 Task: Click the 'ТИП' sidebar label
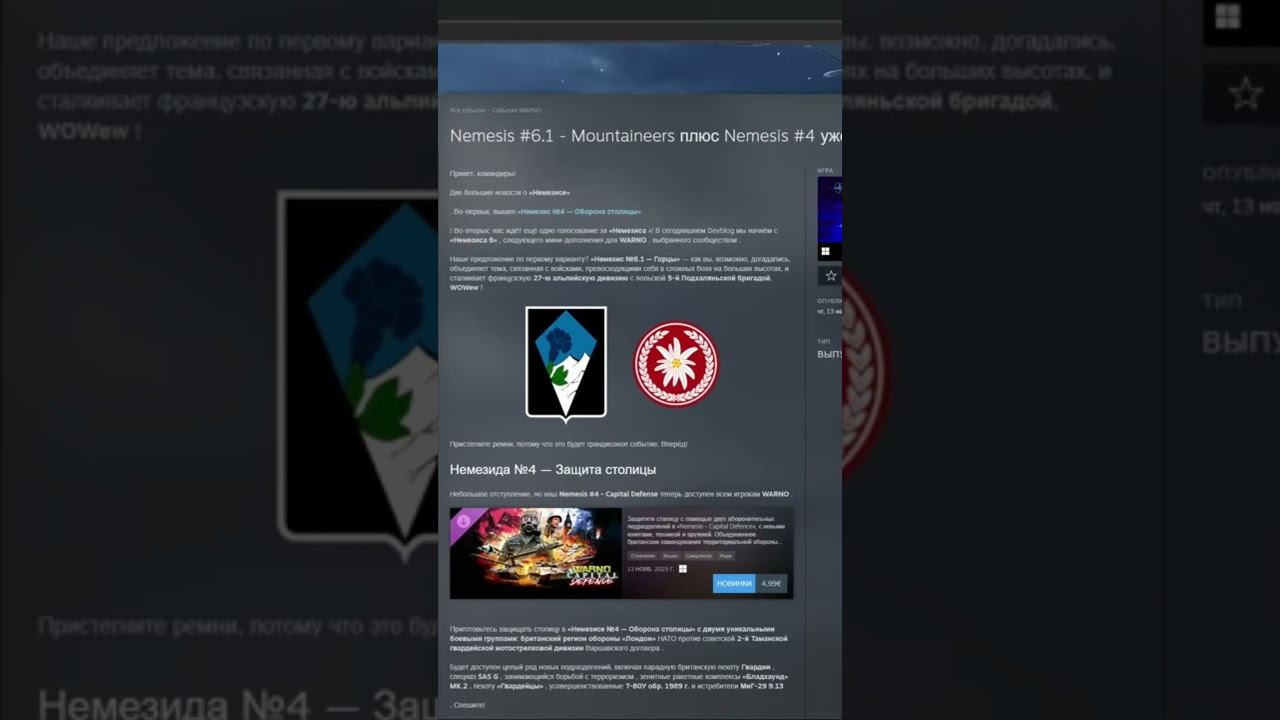click(x=823, y=341)
